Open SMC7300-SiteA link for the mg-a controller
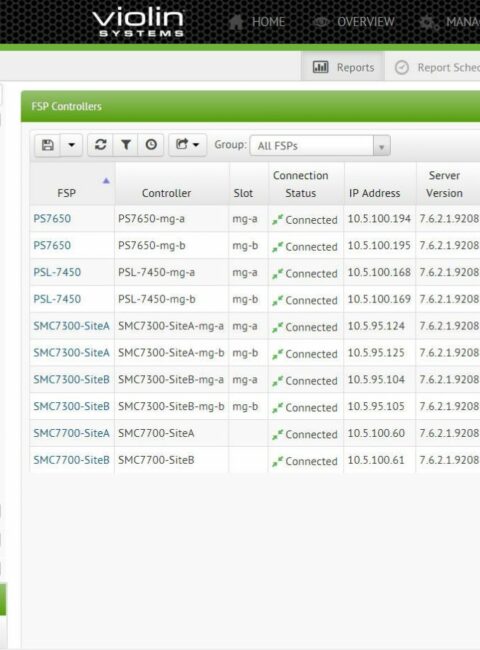Image resolution: width=480 pixels, height=650 pixels. (71, 326)
